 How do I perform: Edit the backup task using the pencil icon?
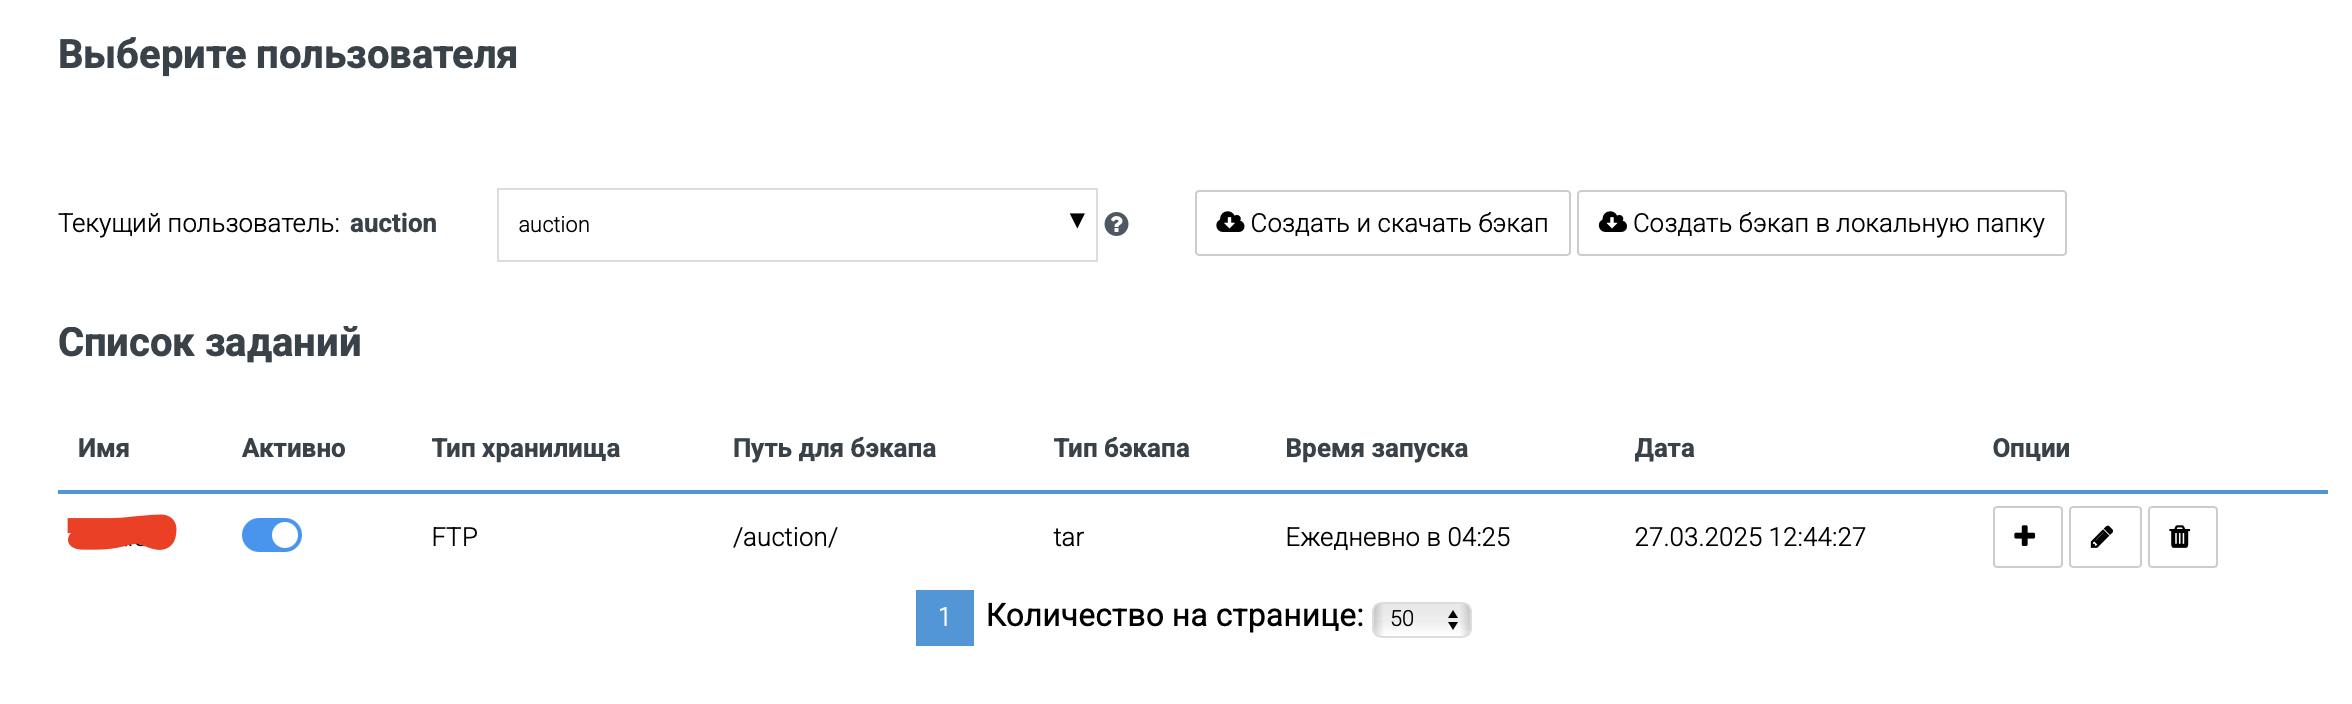[x=2104, y=536]
